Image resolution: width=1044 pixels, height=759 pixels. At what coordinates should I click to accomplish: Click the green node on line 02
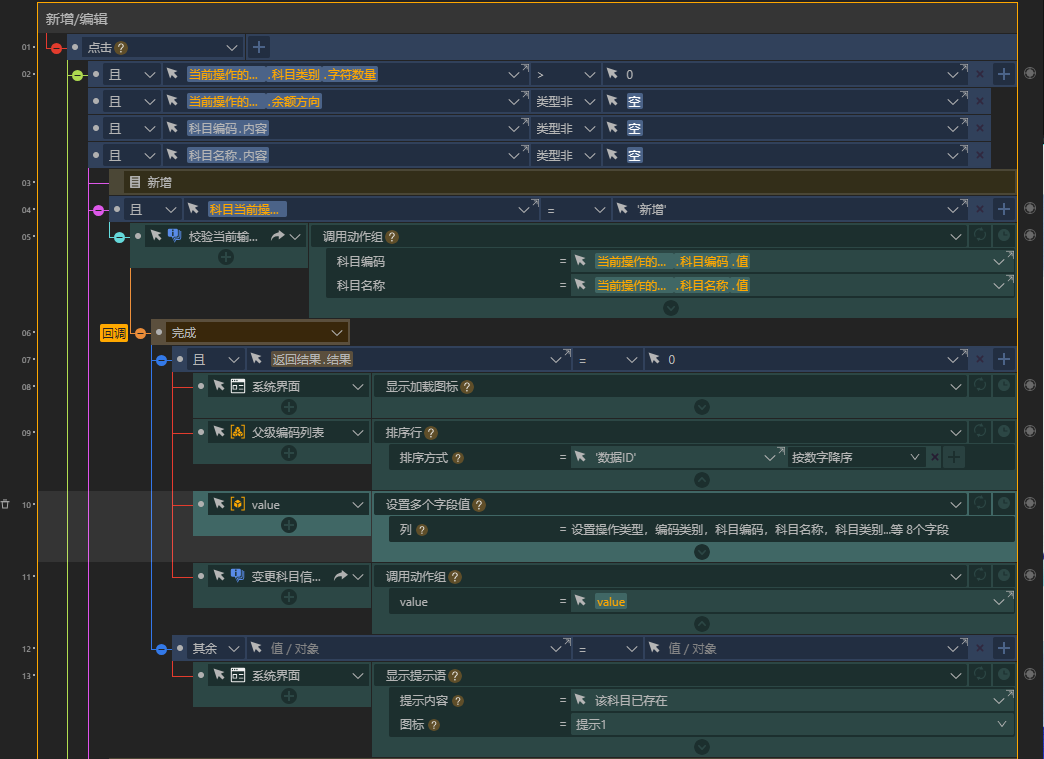point(77,75)
